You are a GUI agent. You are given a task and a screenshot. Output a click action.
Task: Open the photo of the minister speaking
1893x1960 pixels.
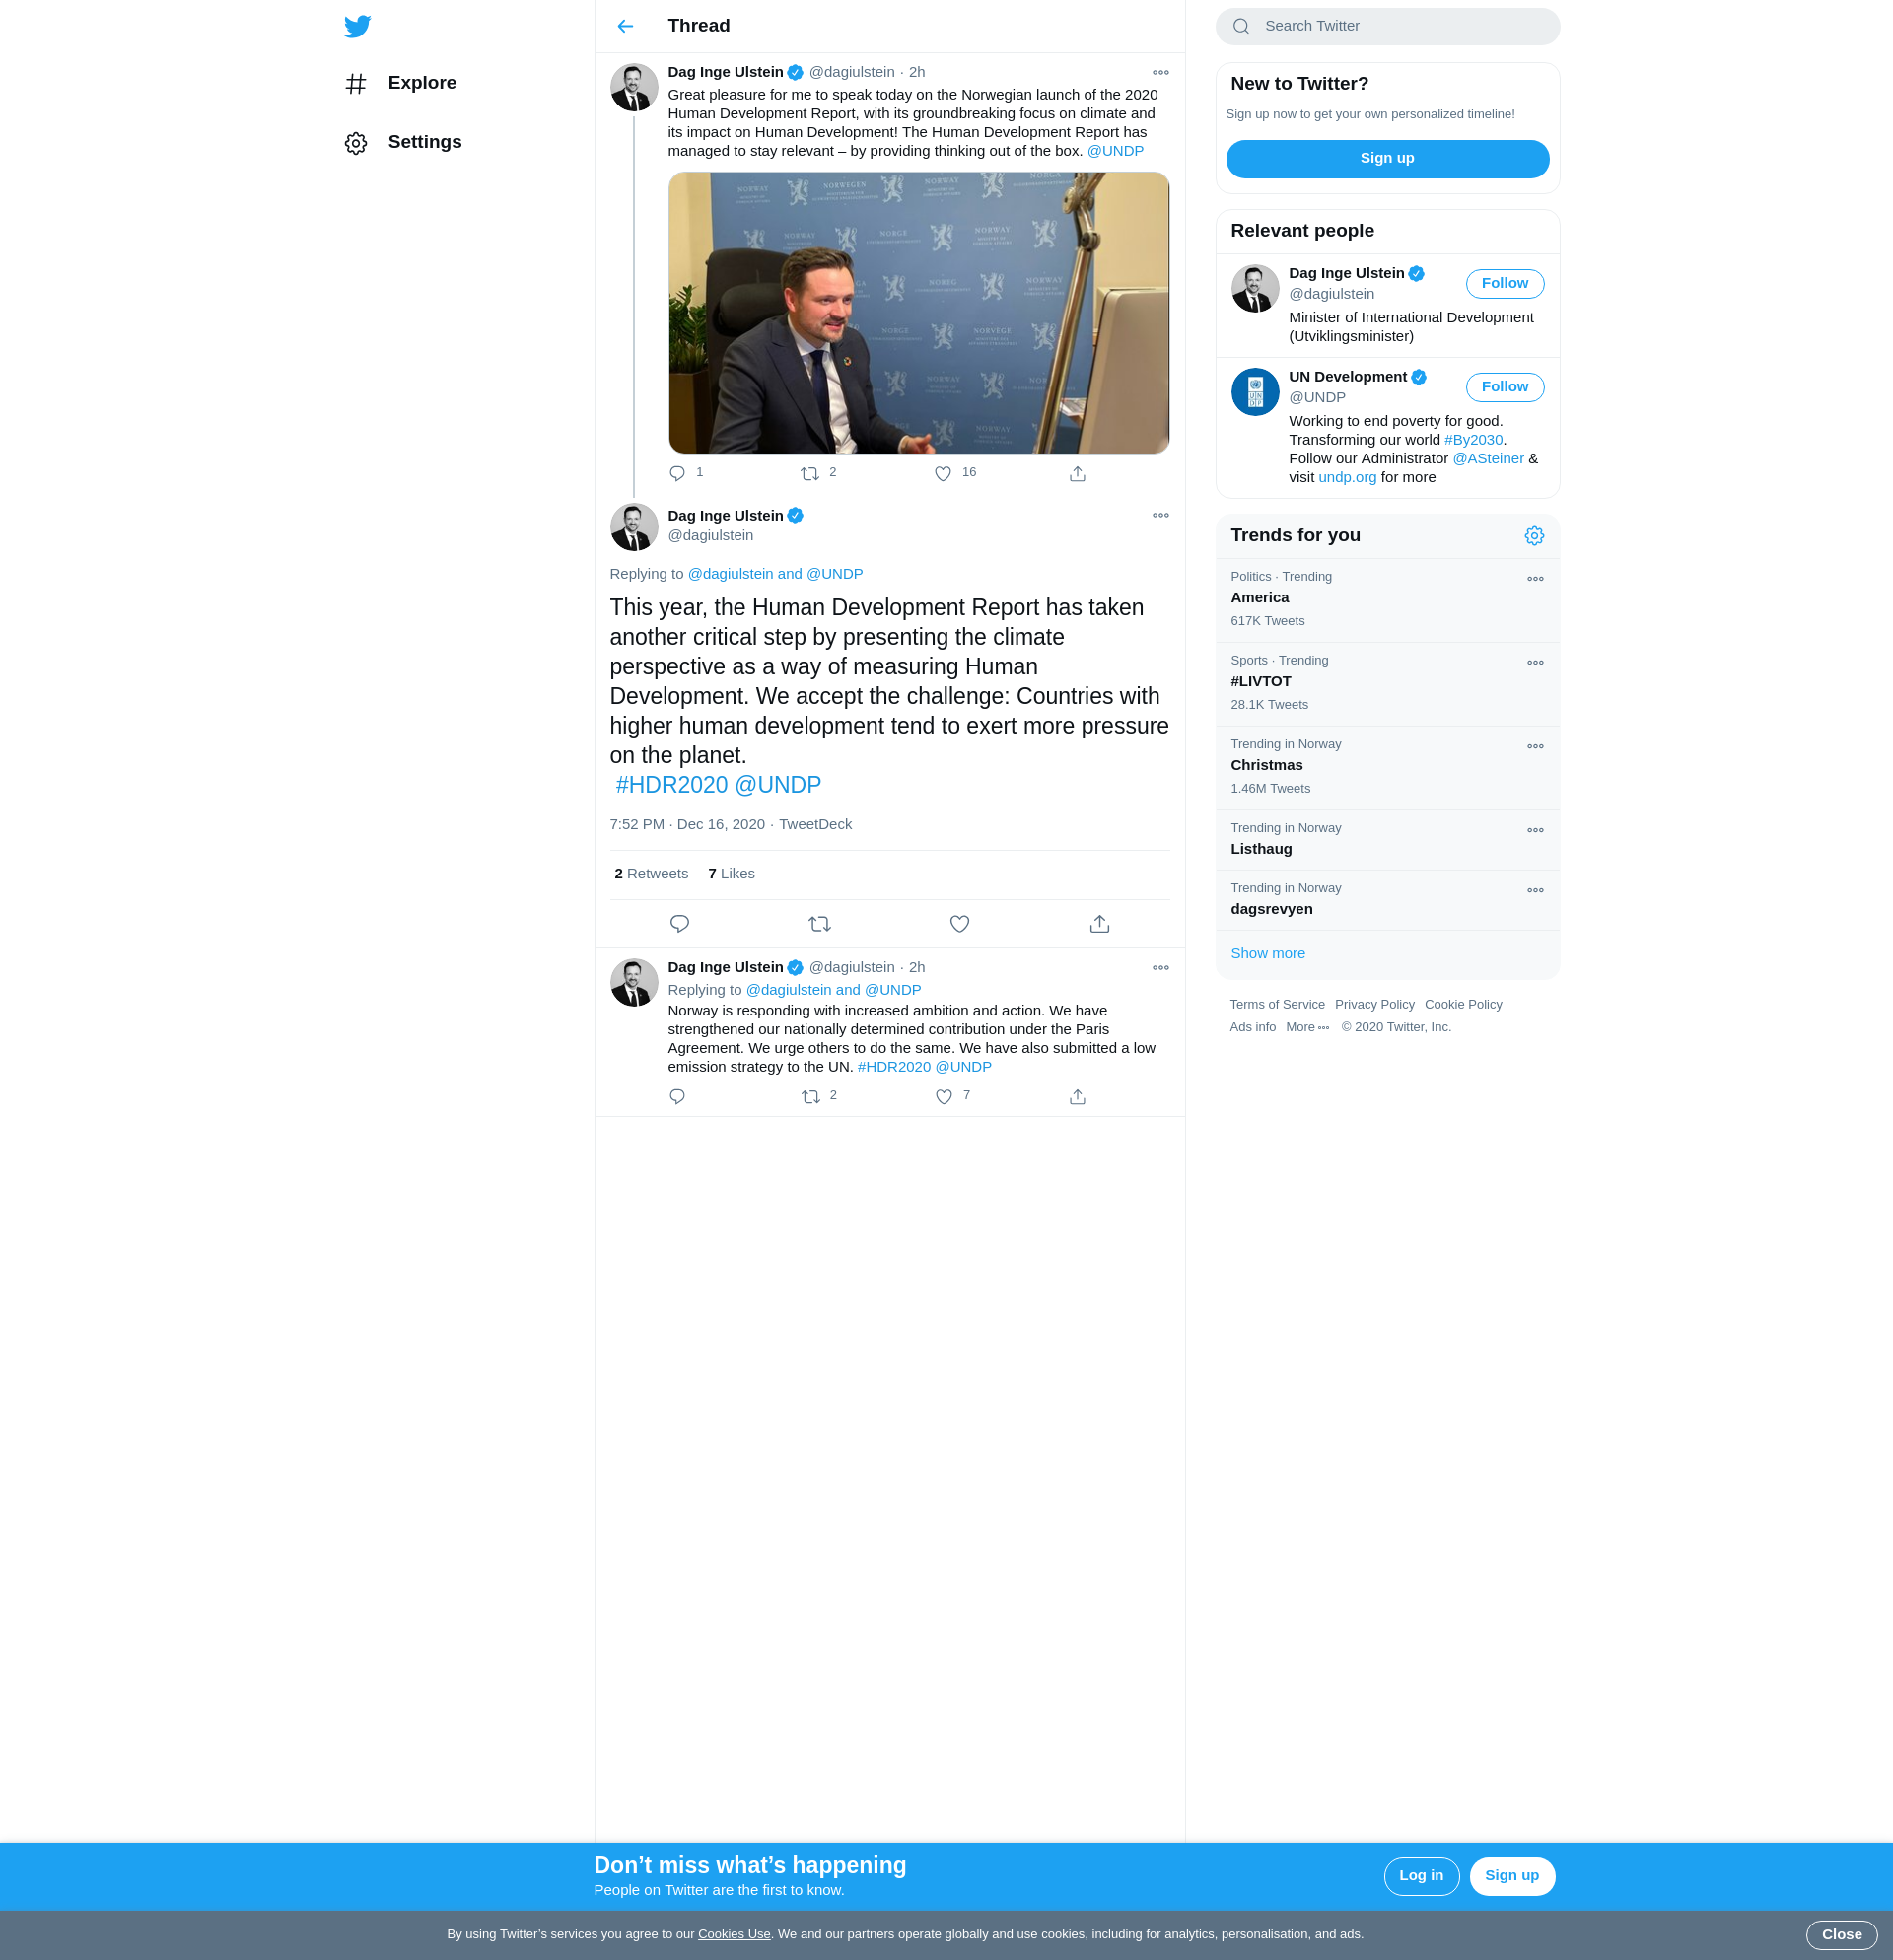click(918, 313)
